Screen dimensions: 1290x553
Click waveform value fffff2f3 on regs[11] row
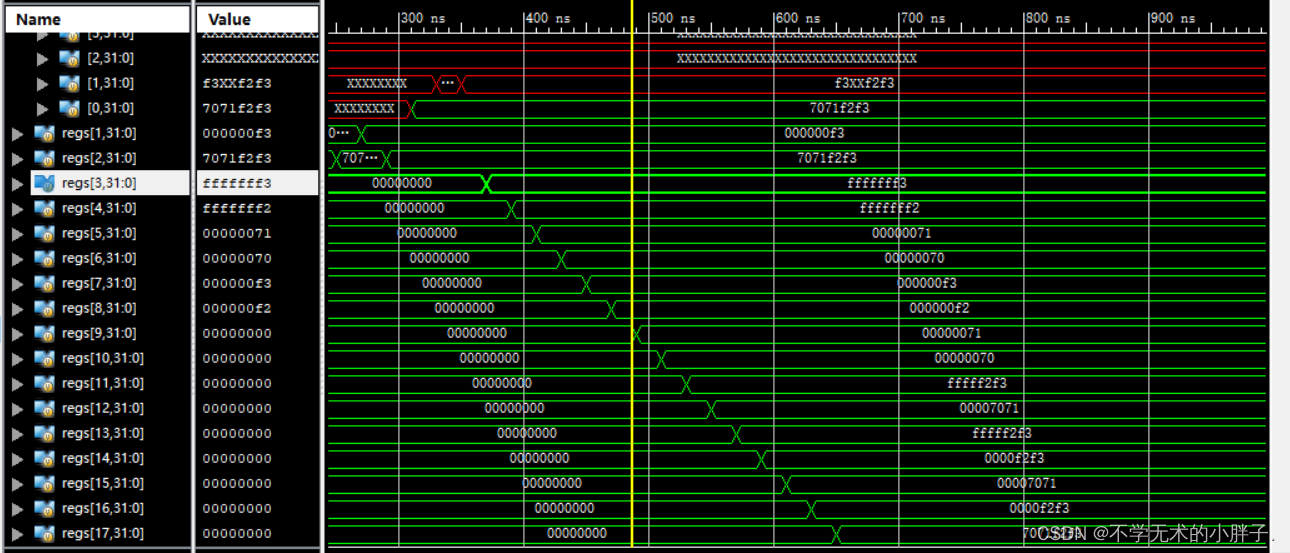(x=977, y=383)
